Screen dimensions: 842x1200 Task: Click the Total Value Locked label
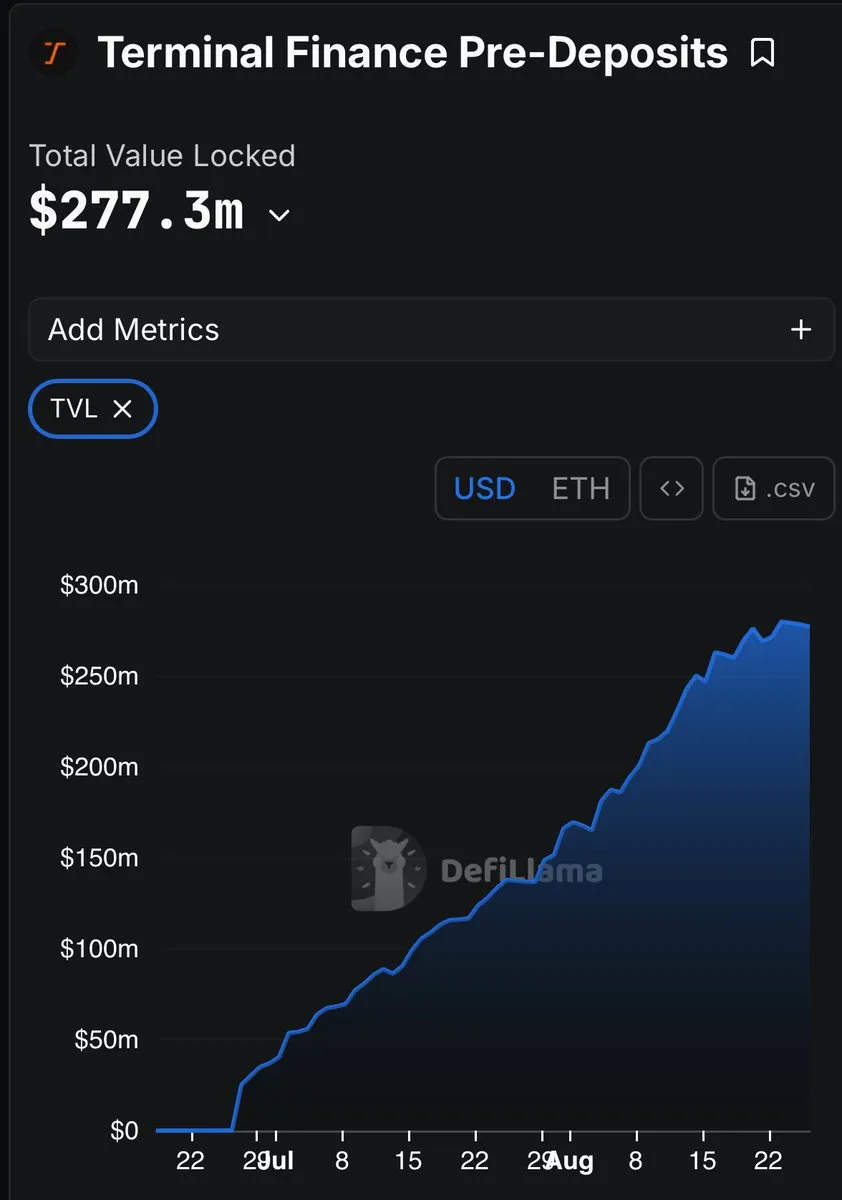162,155
